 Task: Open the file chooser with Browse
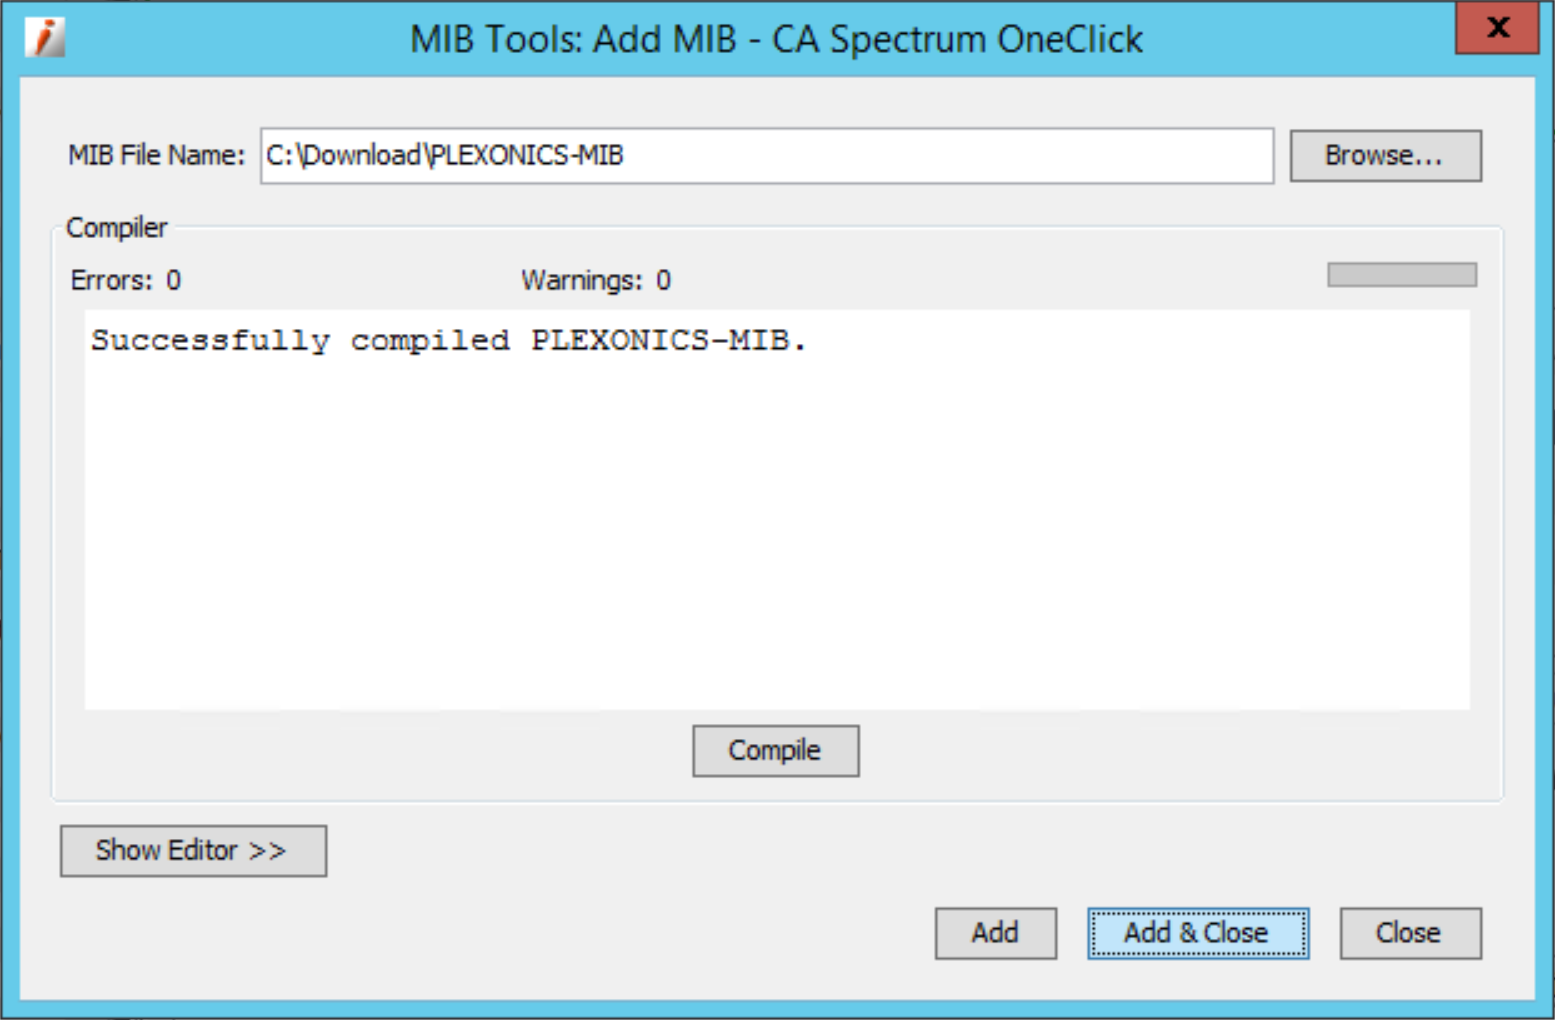coord(1385,155)
